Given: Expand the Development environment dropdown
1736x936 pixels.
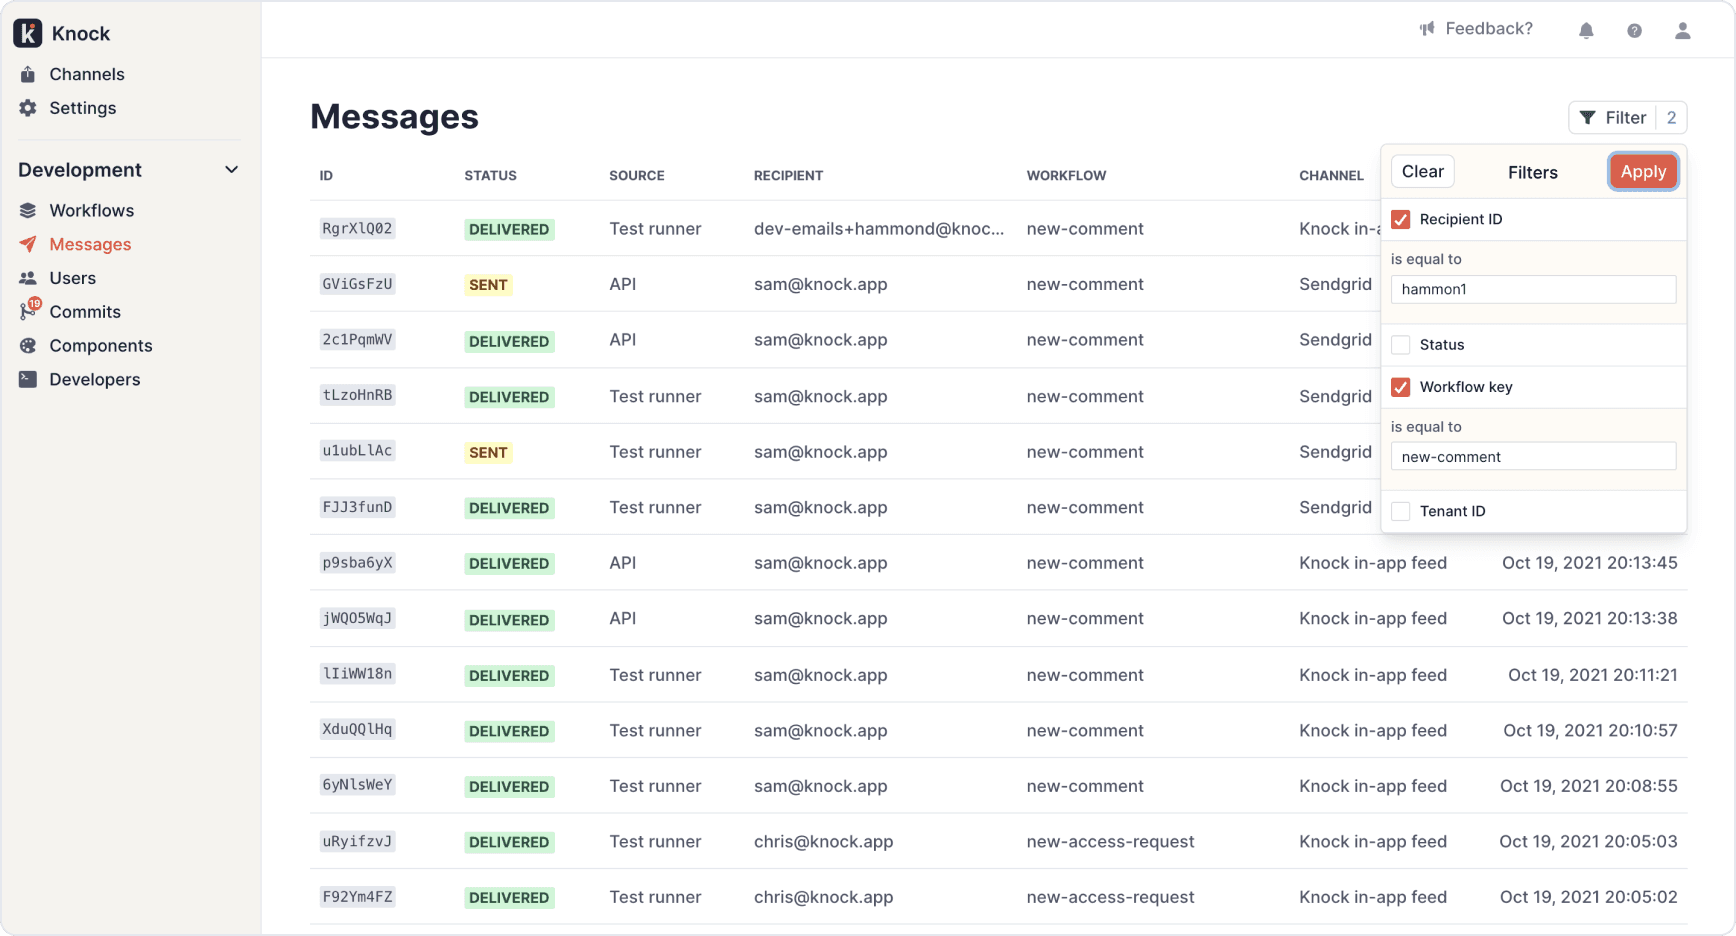Looking at the screenshot, I should [231, 170].
